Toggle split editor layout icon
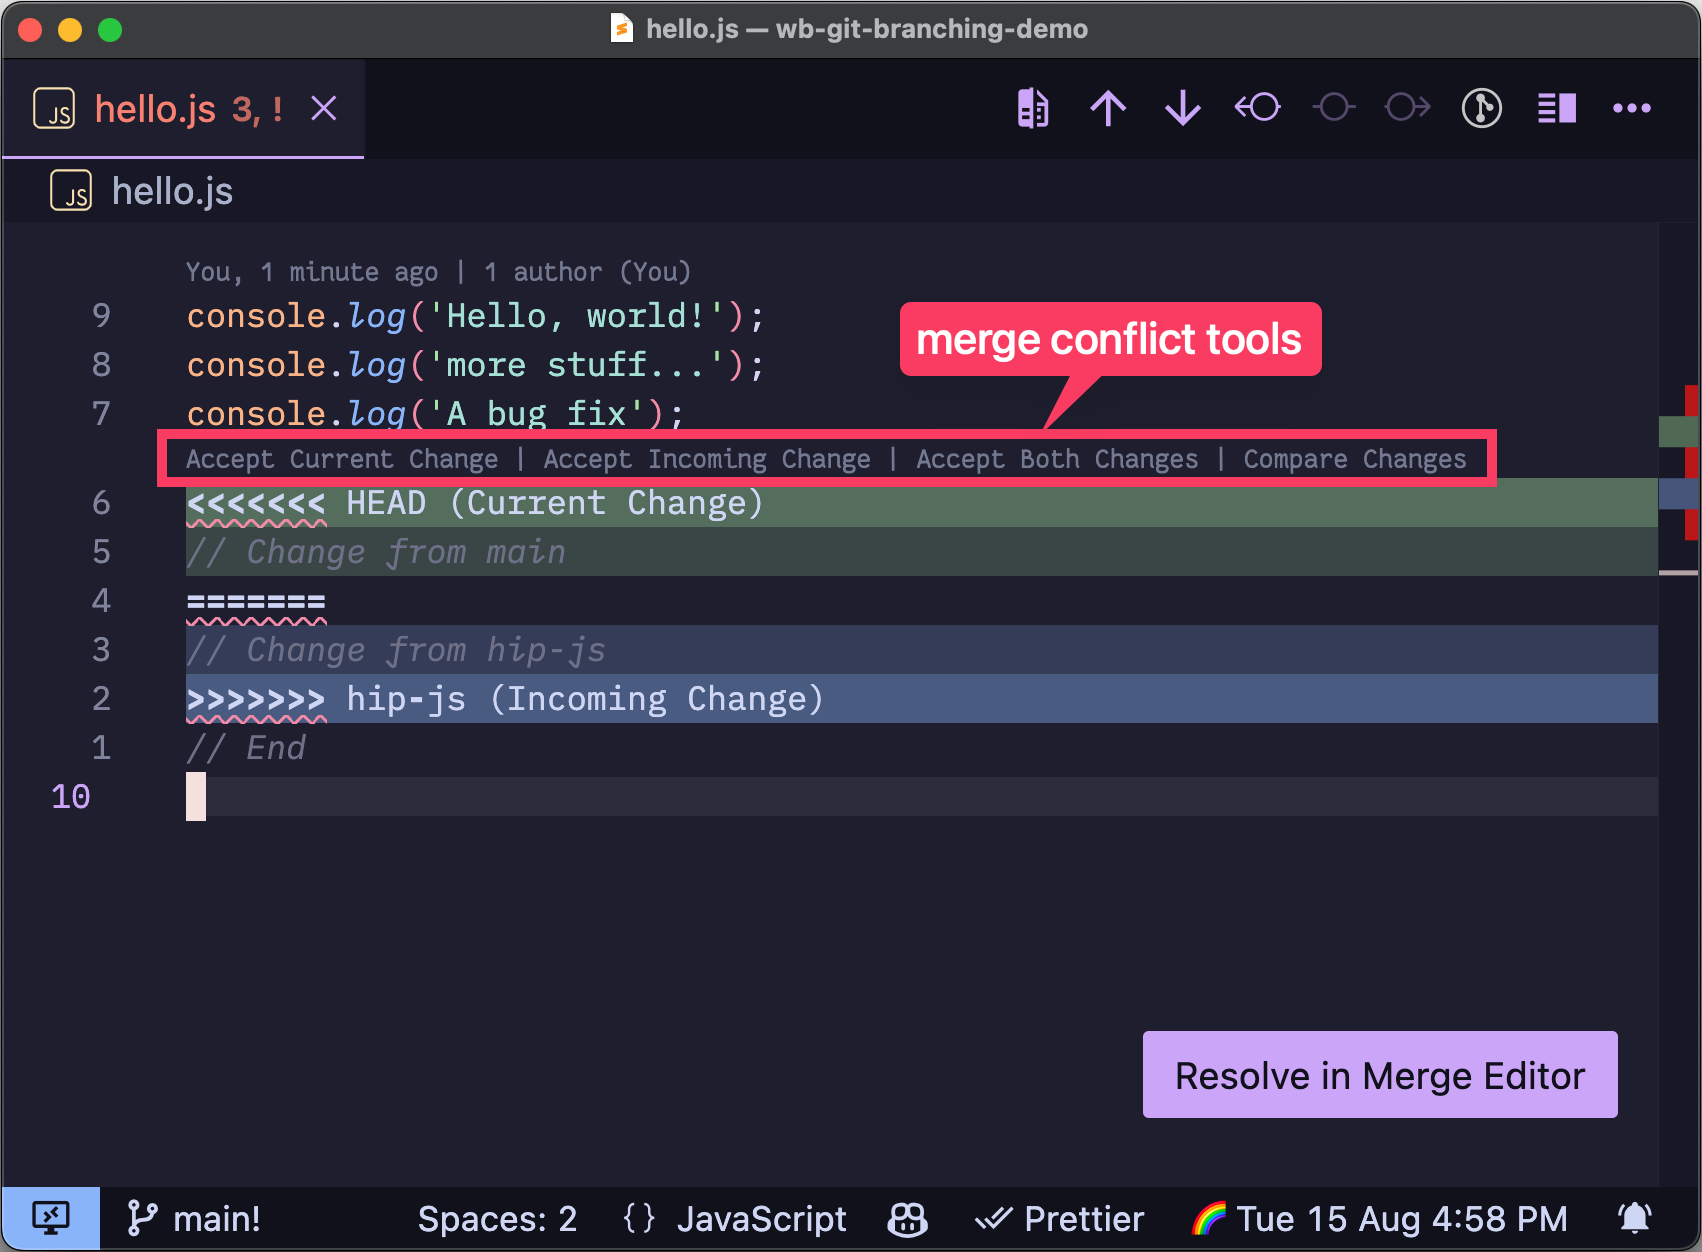 point(1557,108)
